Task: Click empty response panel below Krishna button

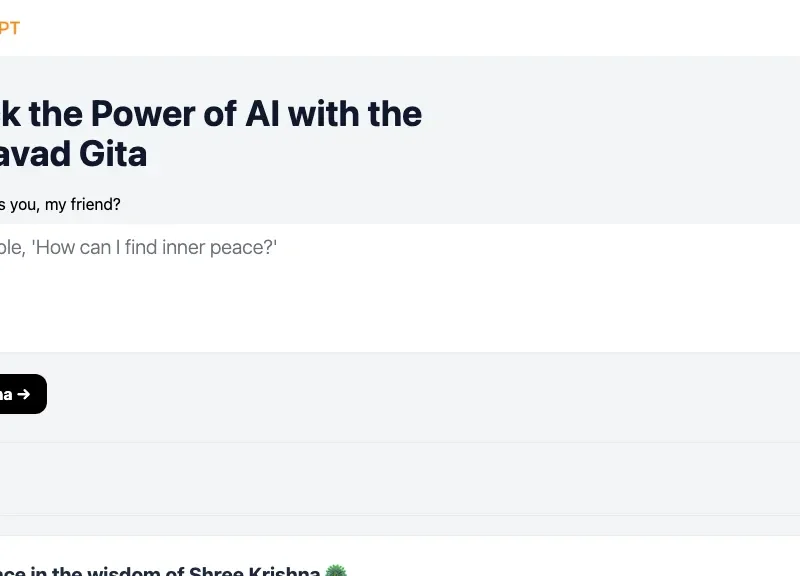Action: 400,479
